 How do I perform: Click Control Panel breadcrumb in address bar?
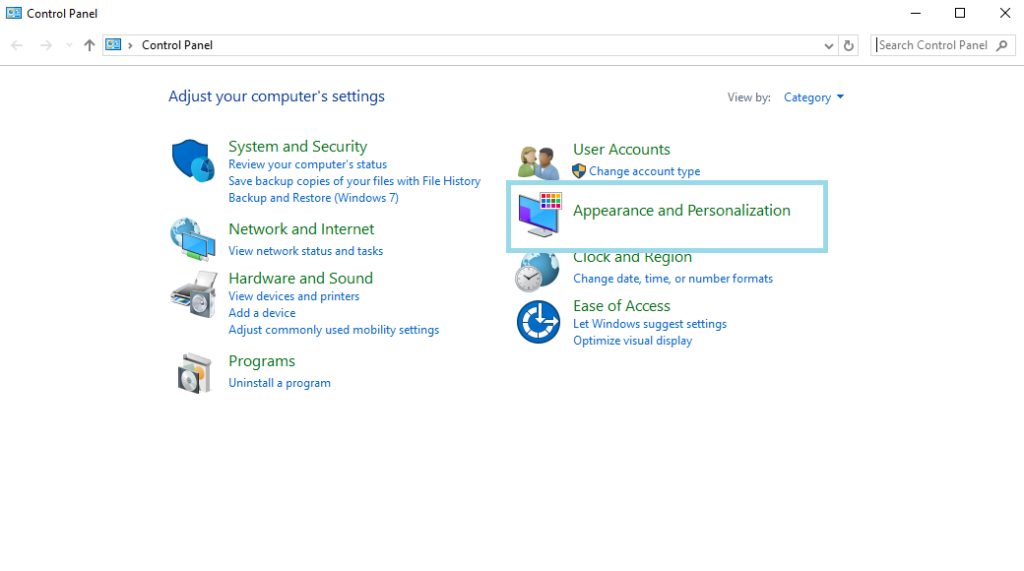(x=177, y=45)
